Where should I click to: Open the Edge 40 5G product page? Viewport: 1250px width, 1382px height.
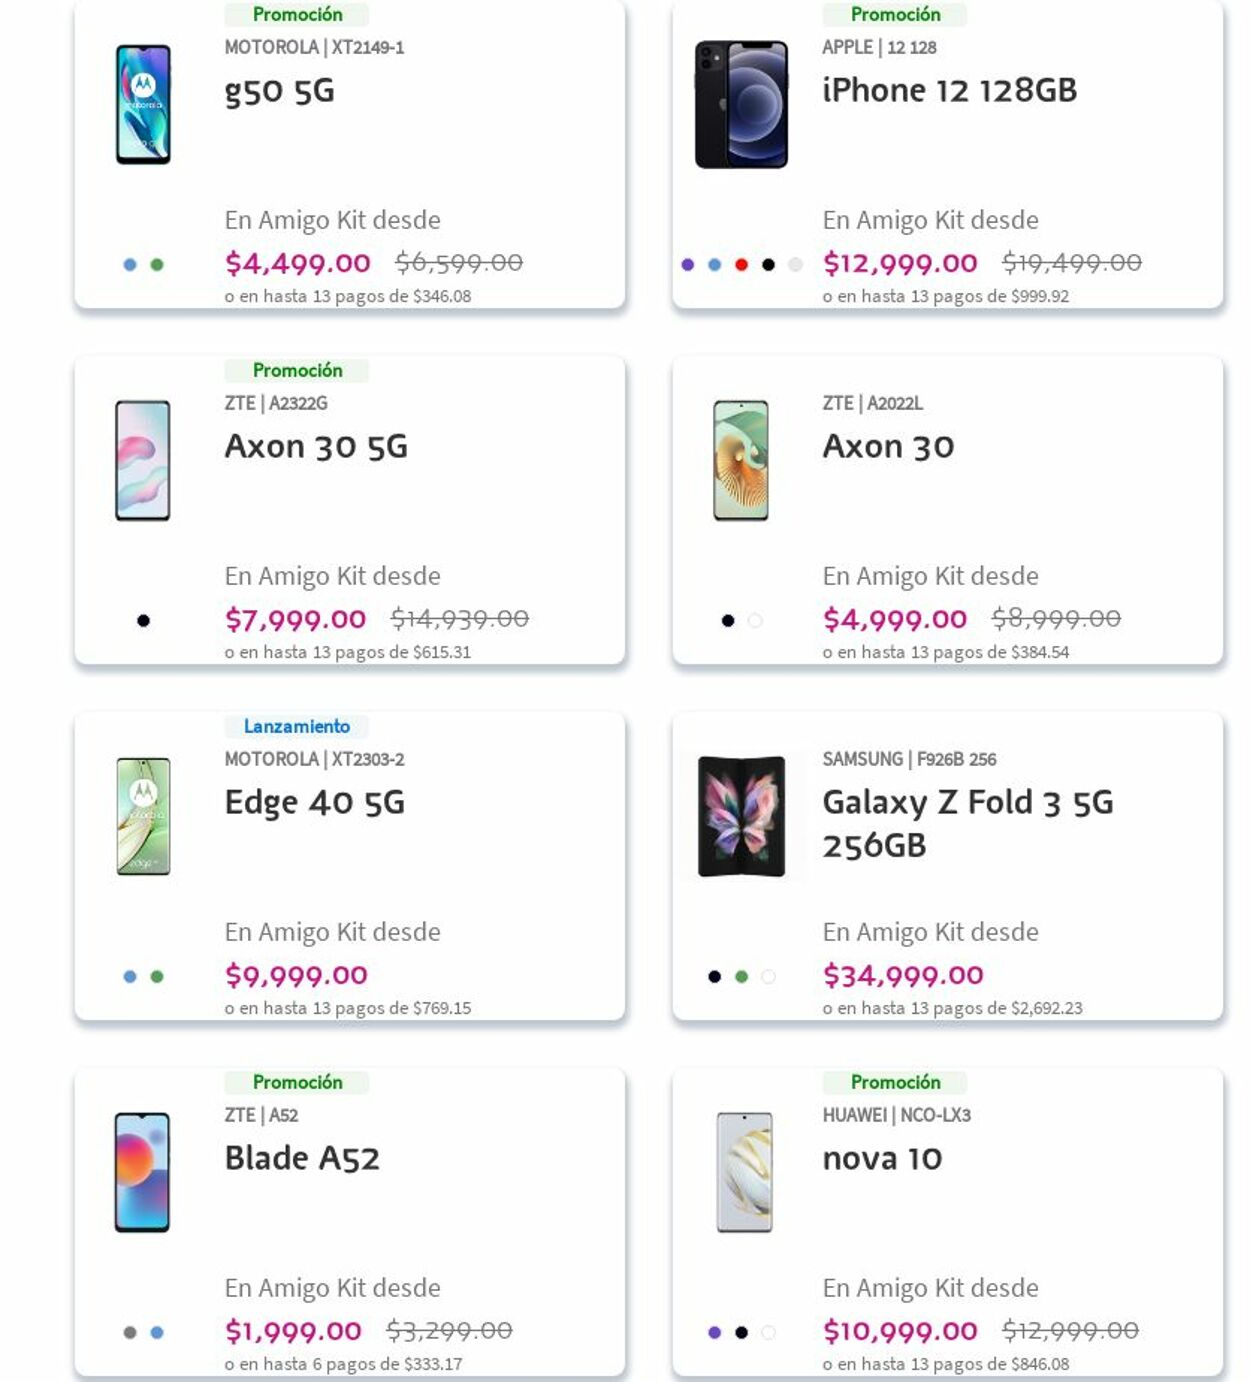point(314,803)
